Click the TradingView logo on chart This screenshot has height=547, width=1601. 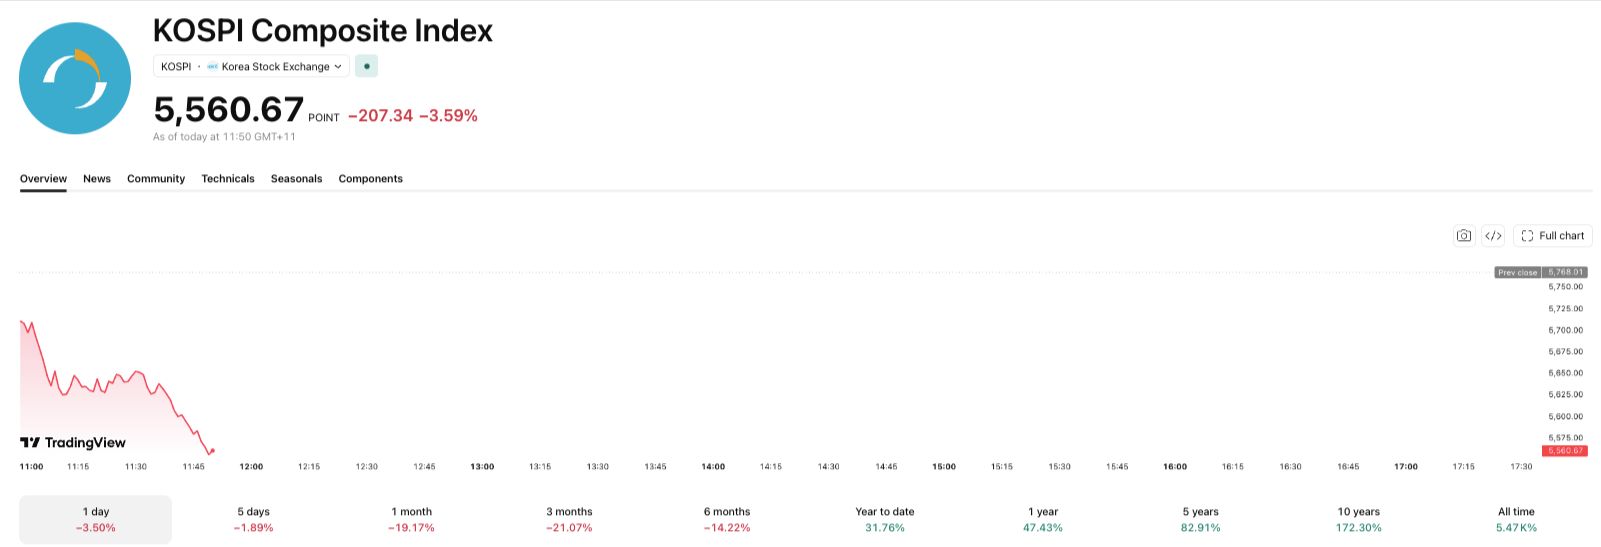(x=73, y=442)
